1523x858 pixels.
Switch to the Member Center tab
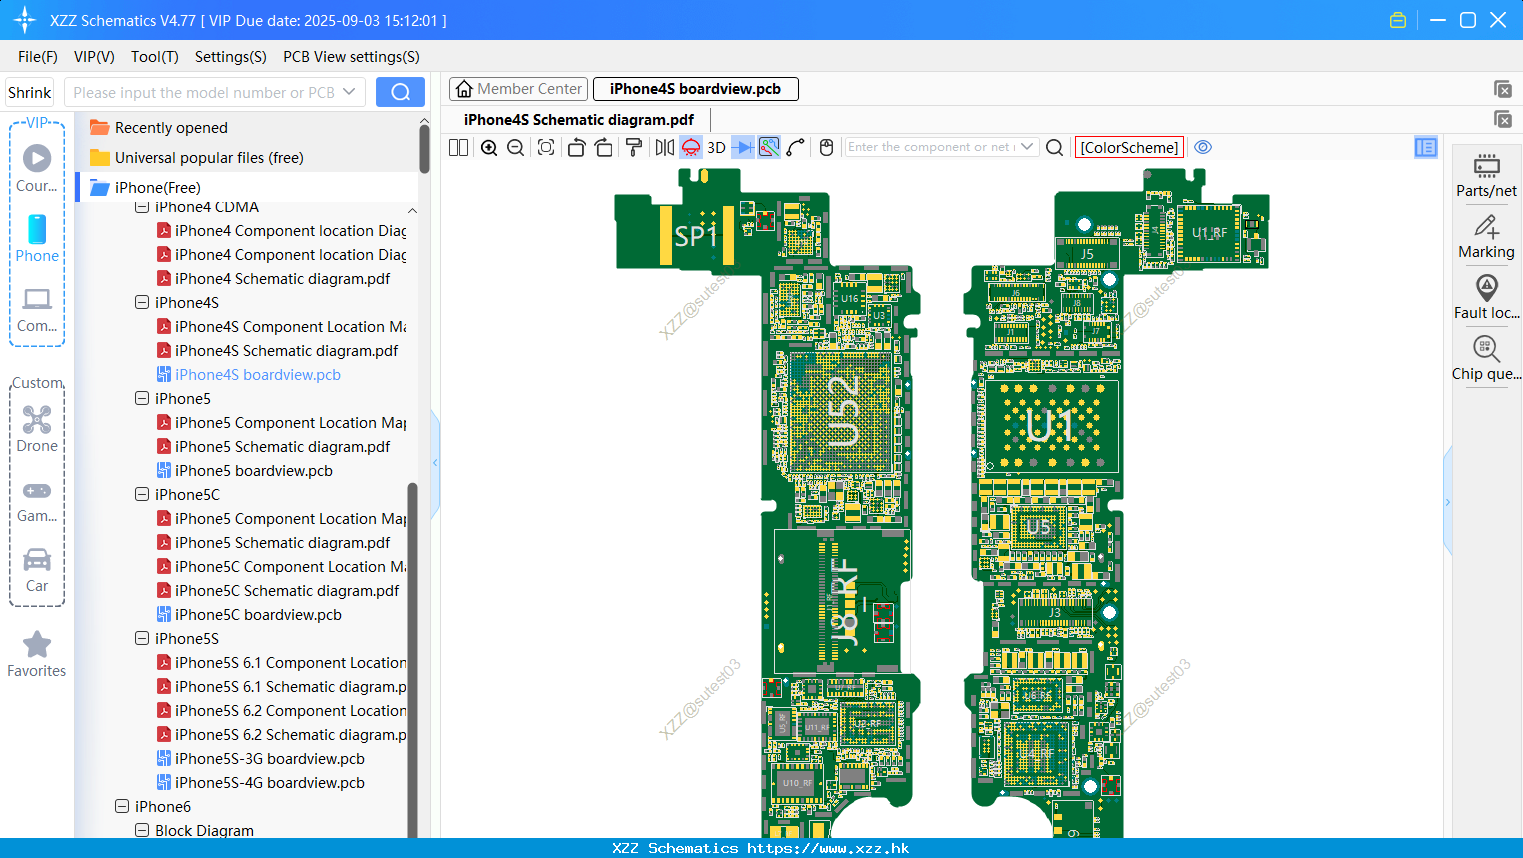(519, 89)
